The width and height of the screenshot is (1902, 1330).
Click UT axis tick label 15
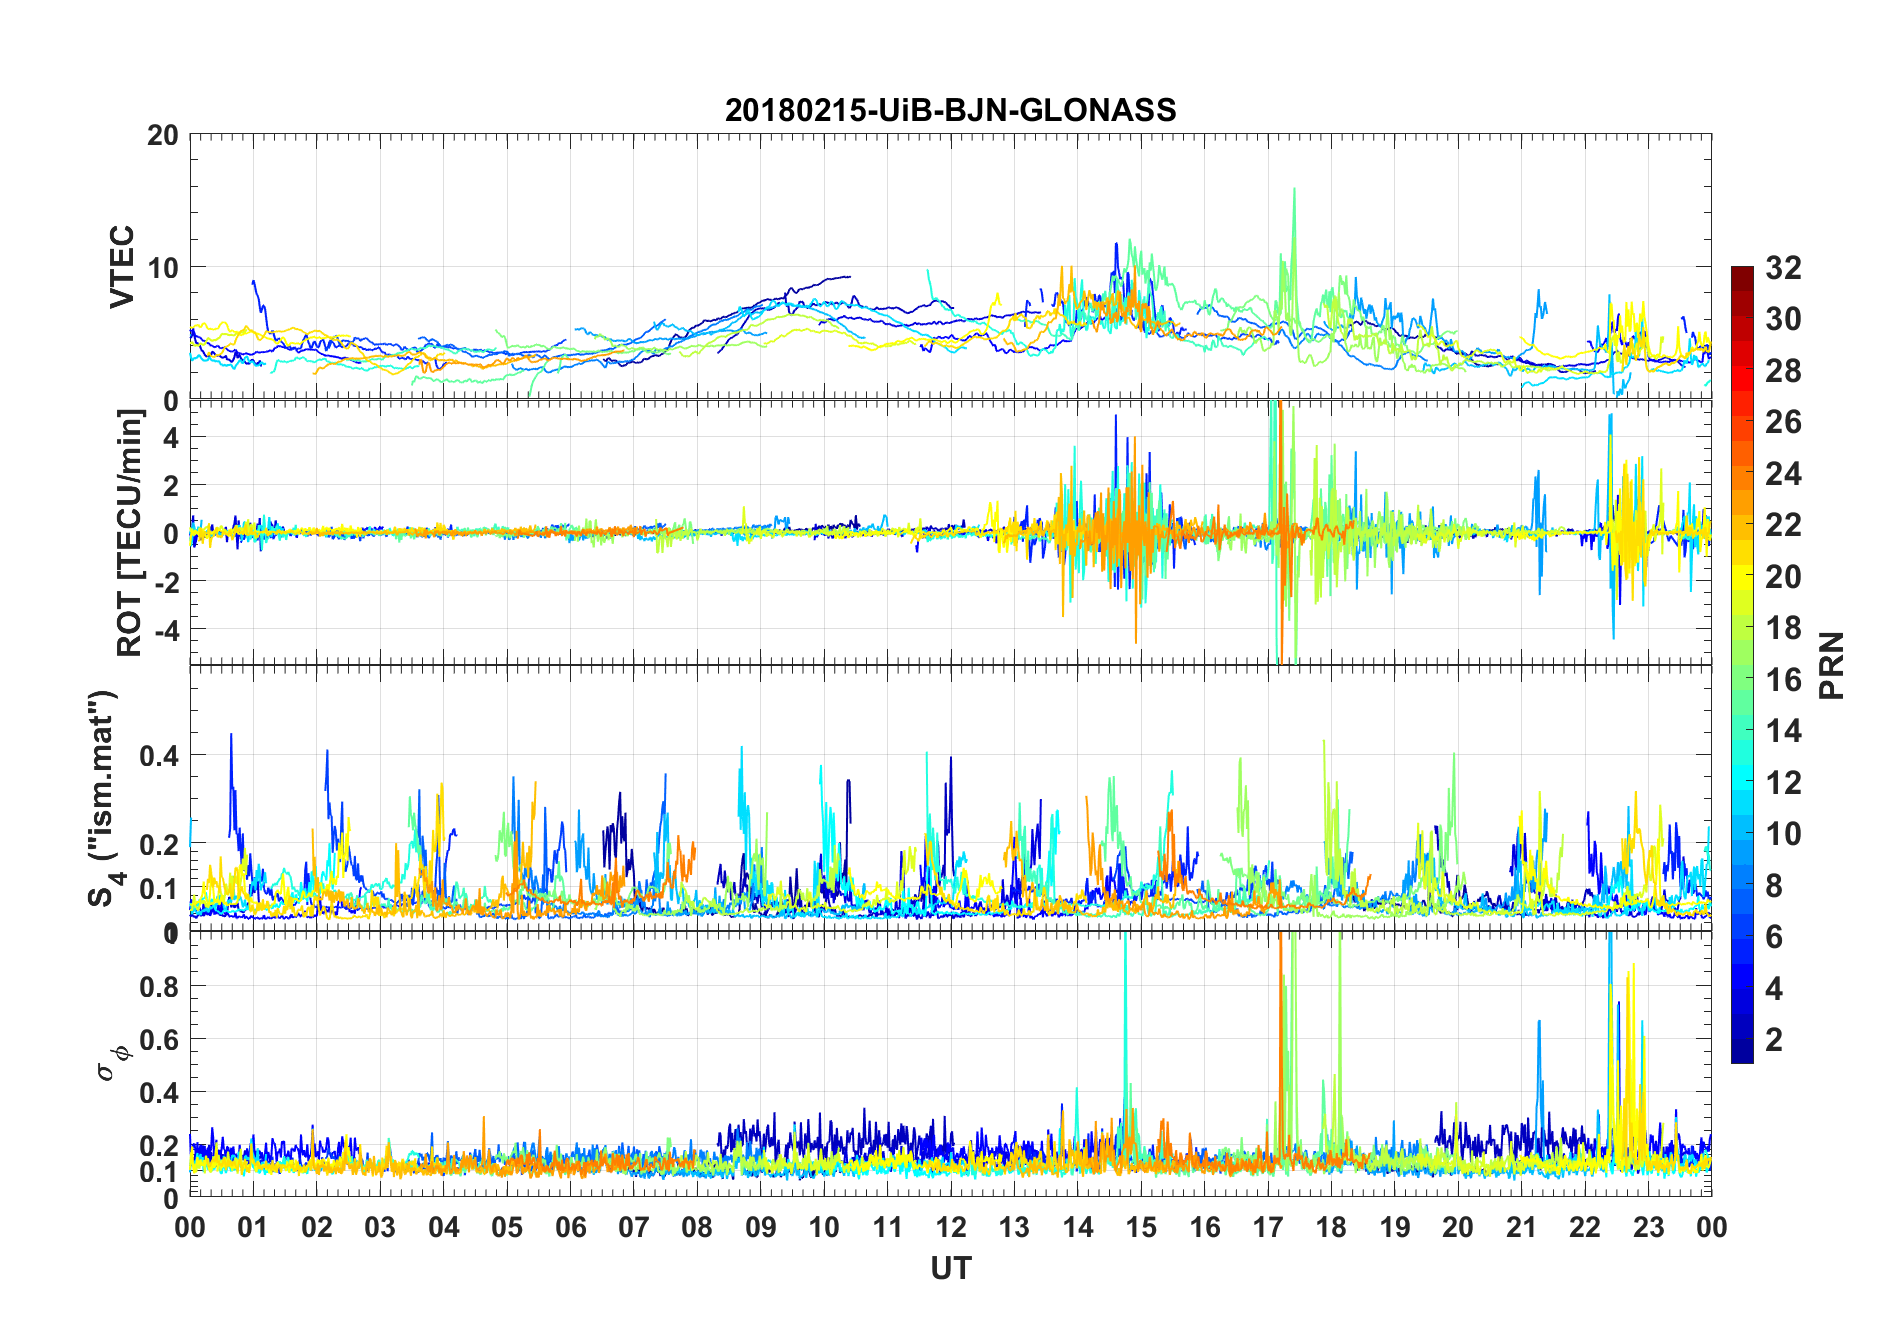click(x=1141, y=1227)
